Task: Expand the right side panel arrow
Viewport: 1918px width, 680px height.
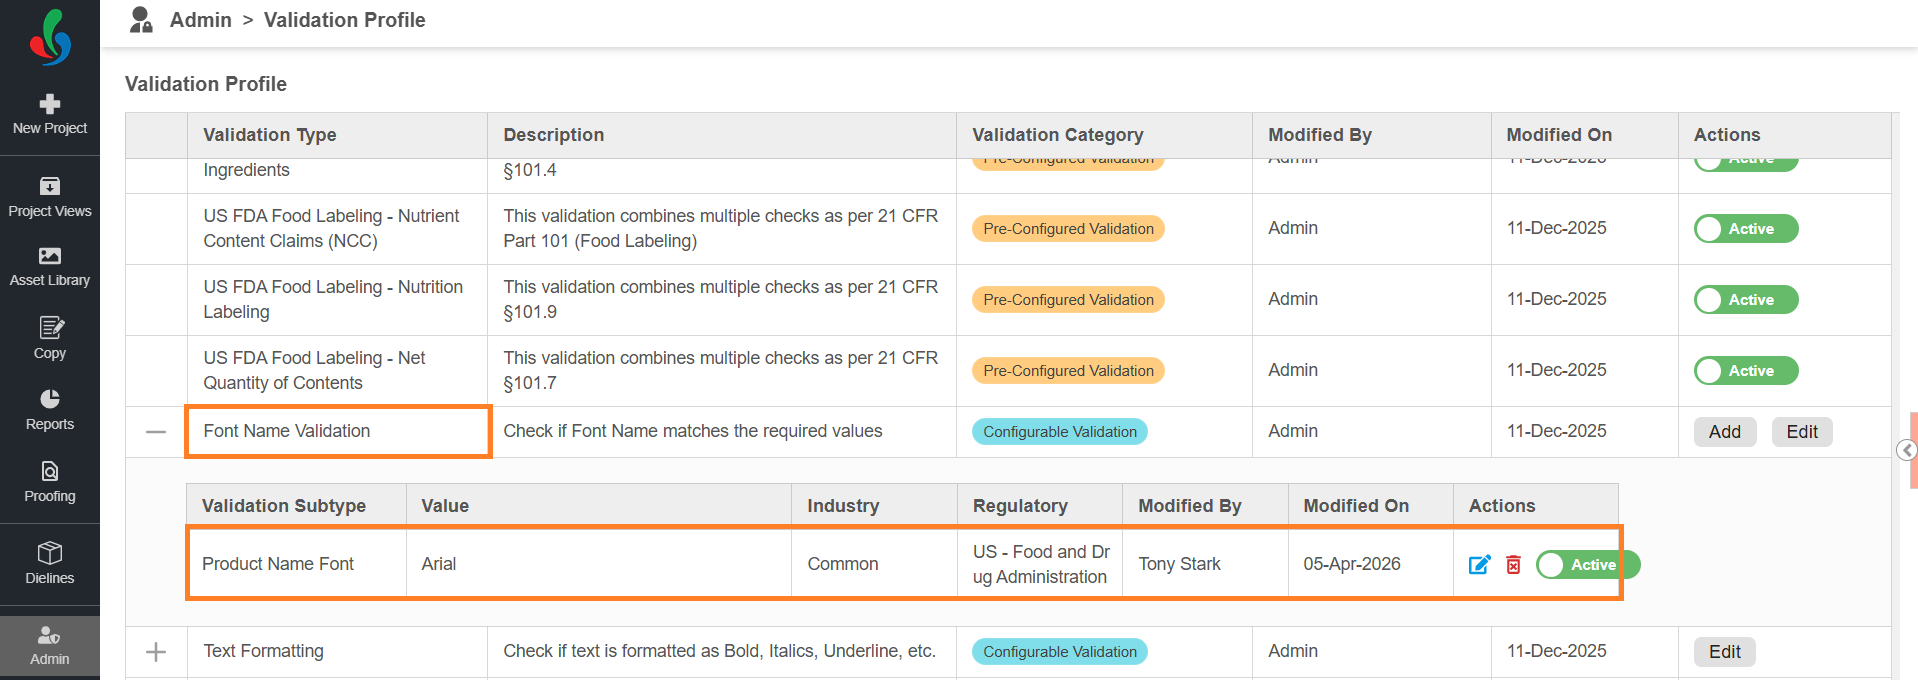Action: (x=1907, y=450)
